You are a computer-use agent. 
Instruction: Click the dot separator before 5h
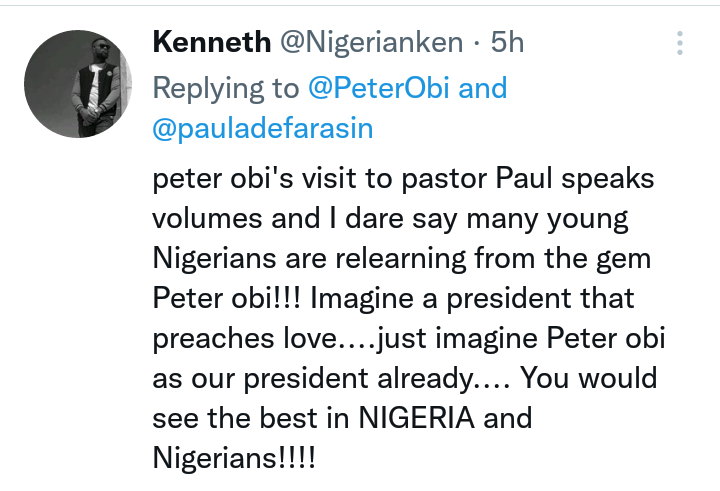coord(477,43)
